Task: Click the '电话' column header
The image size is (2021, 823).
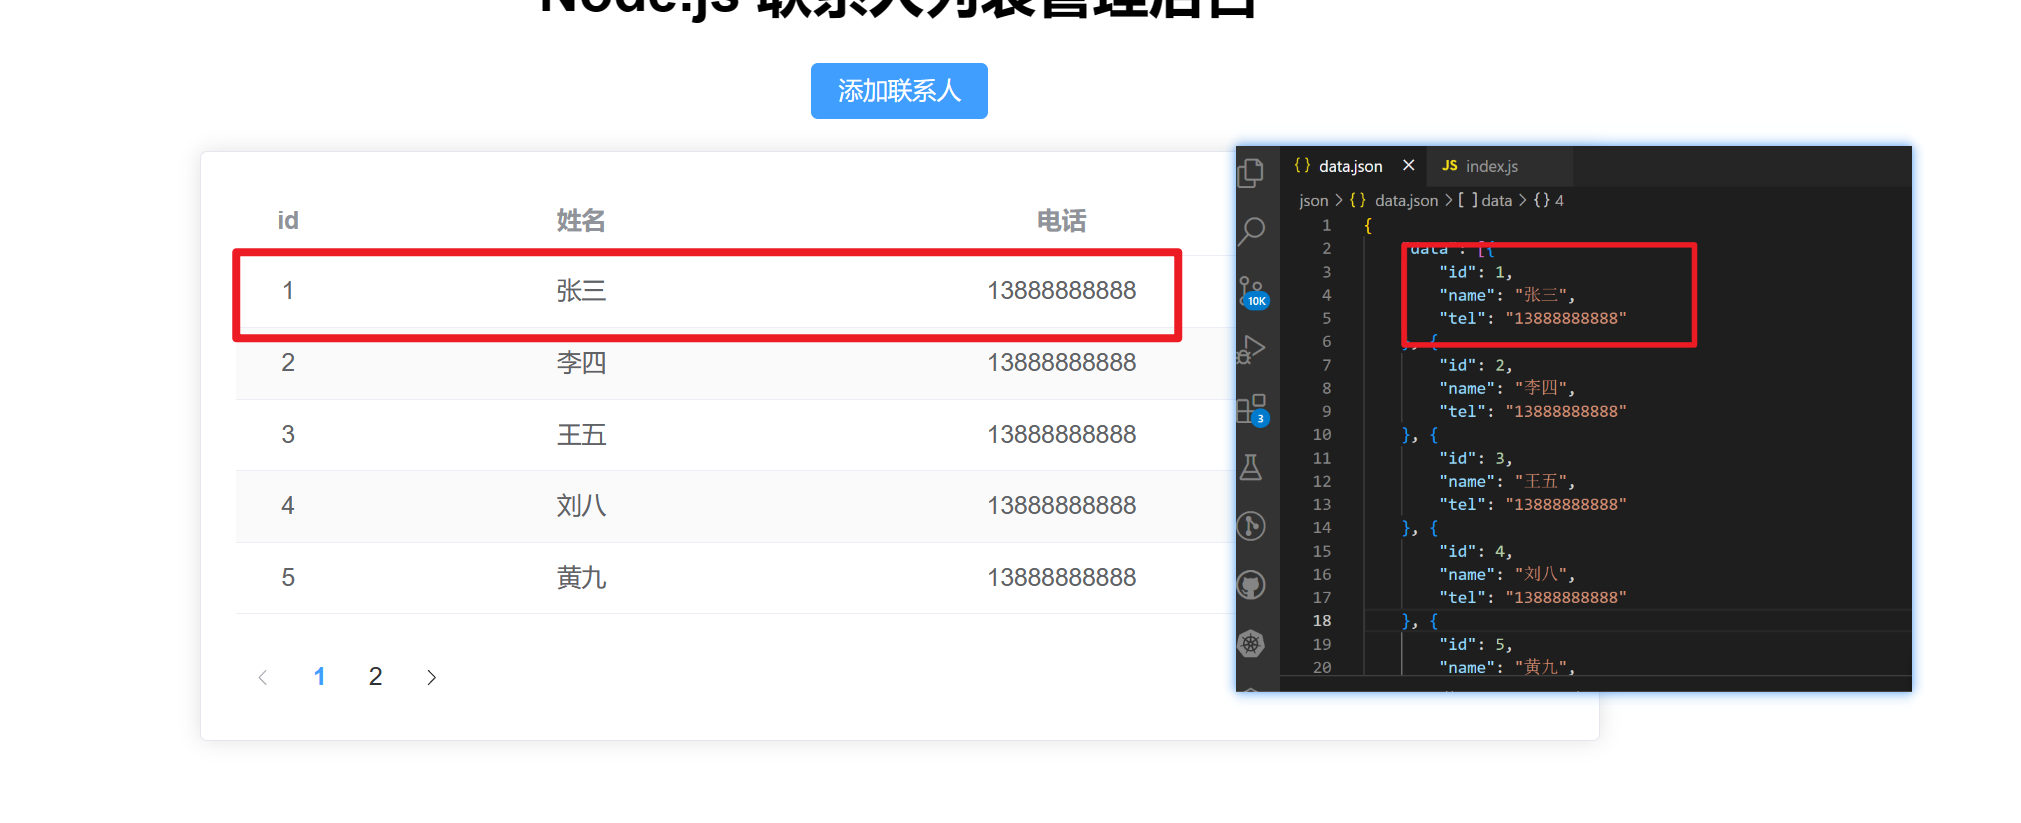Action: (x=1061, y=220)
